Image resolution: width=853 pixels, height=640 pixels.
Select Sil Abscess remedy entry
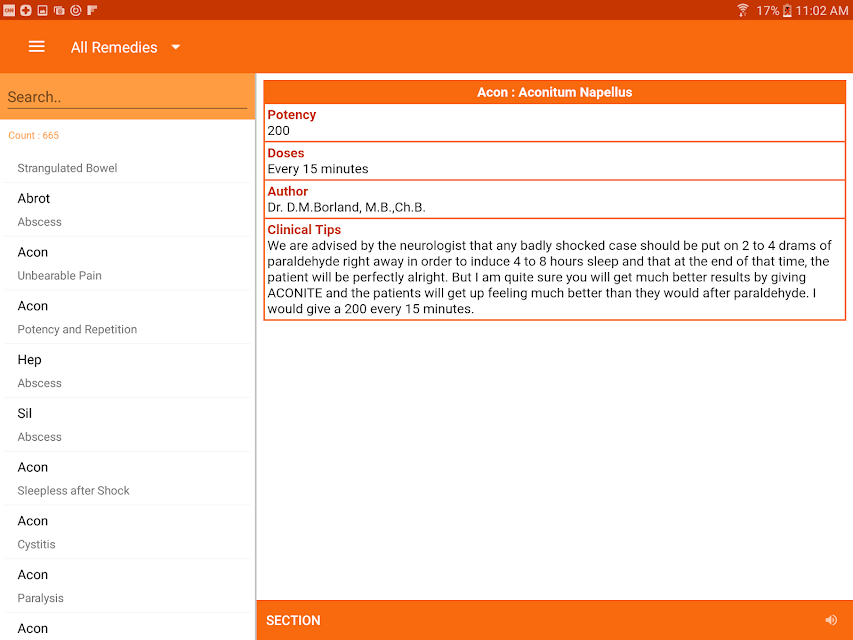[127, 425]
